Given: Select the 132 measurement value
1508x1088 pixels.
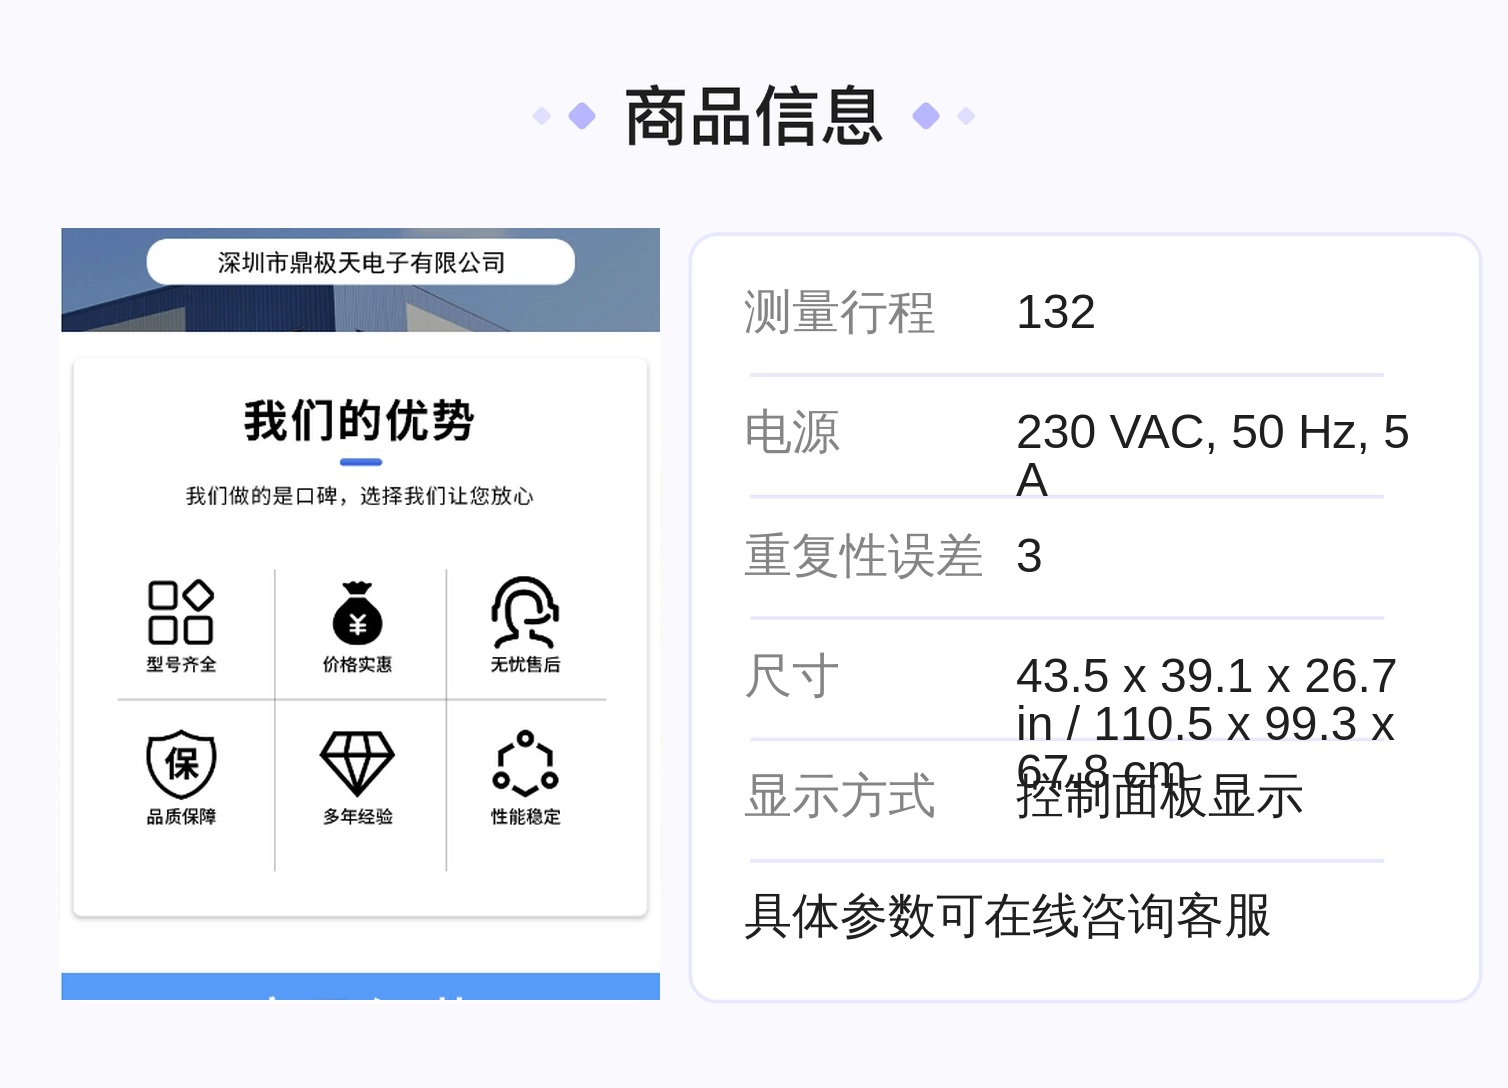Looking at the screenshot, I should click(x=1056, y=312).
